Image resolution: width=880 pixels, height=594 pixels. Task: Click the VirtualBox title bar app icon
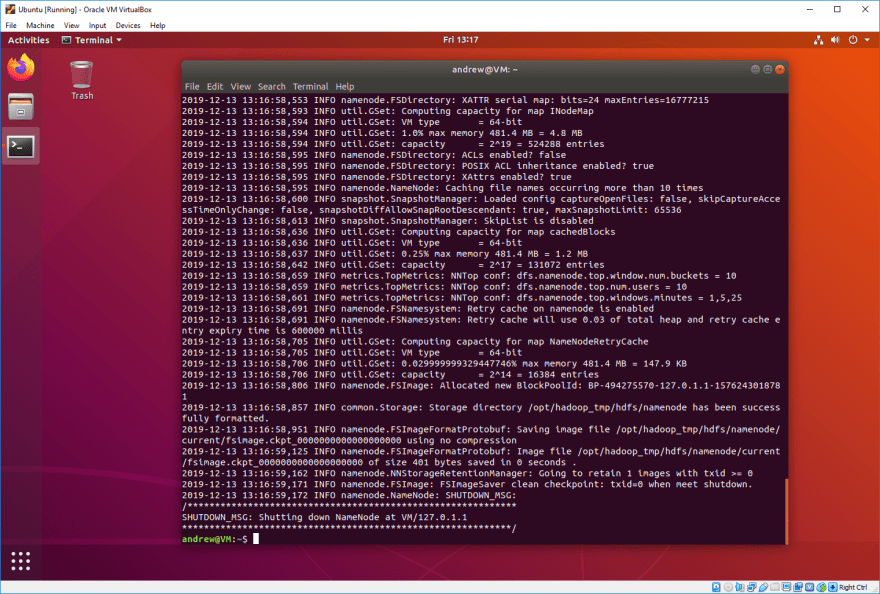10,9
